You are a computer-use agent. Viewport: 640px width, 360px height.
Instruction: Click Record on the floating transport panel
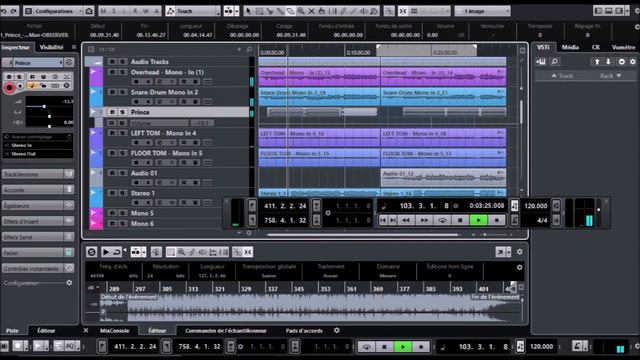click(x=496, y=220)
